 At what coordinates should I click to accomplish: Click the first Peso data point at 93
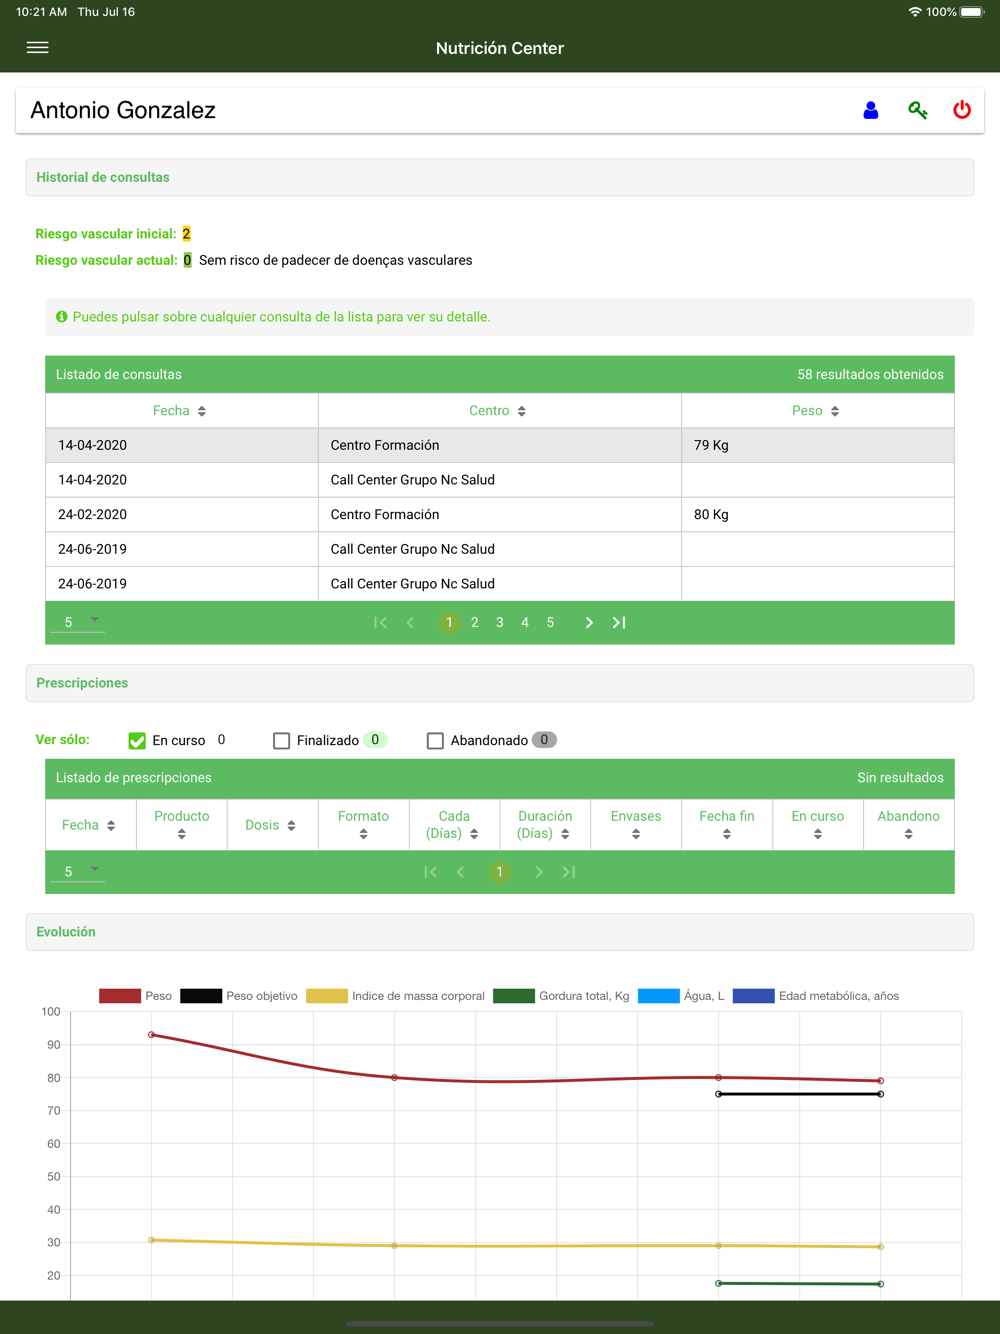click(151, 1035)
